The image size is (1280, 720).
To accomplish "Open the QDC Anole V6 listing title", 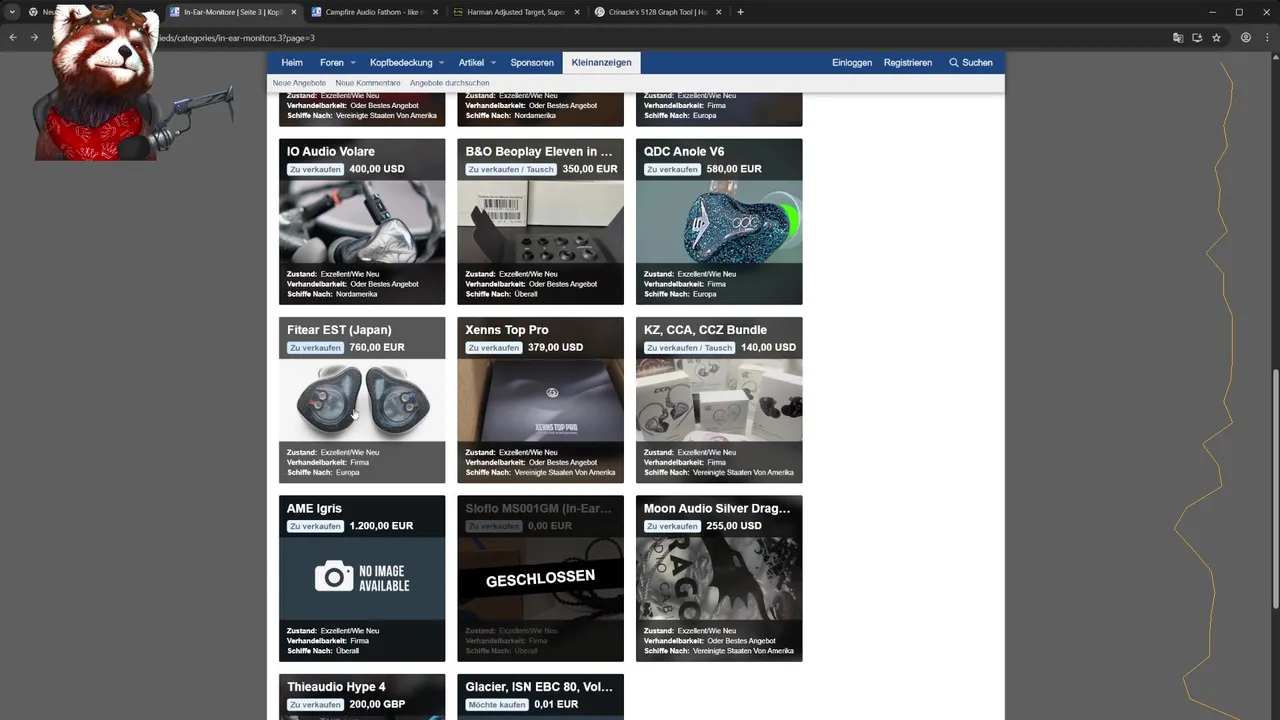I will 684,152.
